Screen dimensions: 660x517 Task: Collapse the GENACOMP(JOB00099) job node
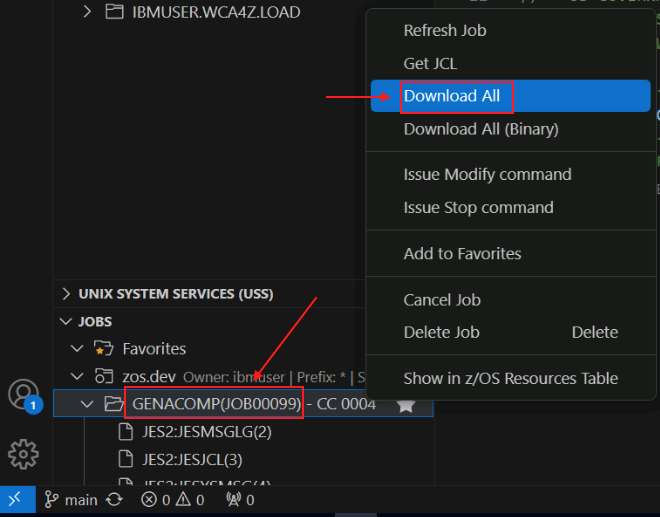pyautogui.click(x=87, y=404)
